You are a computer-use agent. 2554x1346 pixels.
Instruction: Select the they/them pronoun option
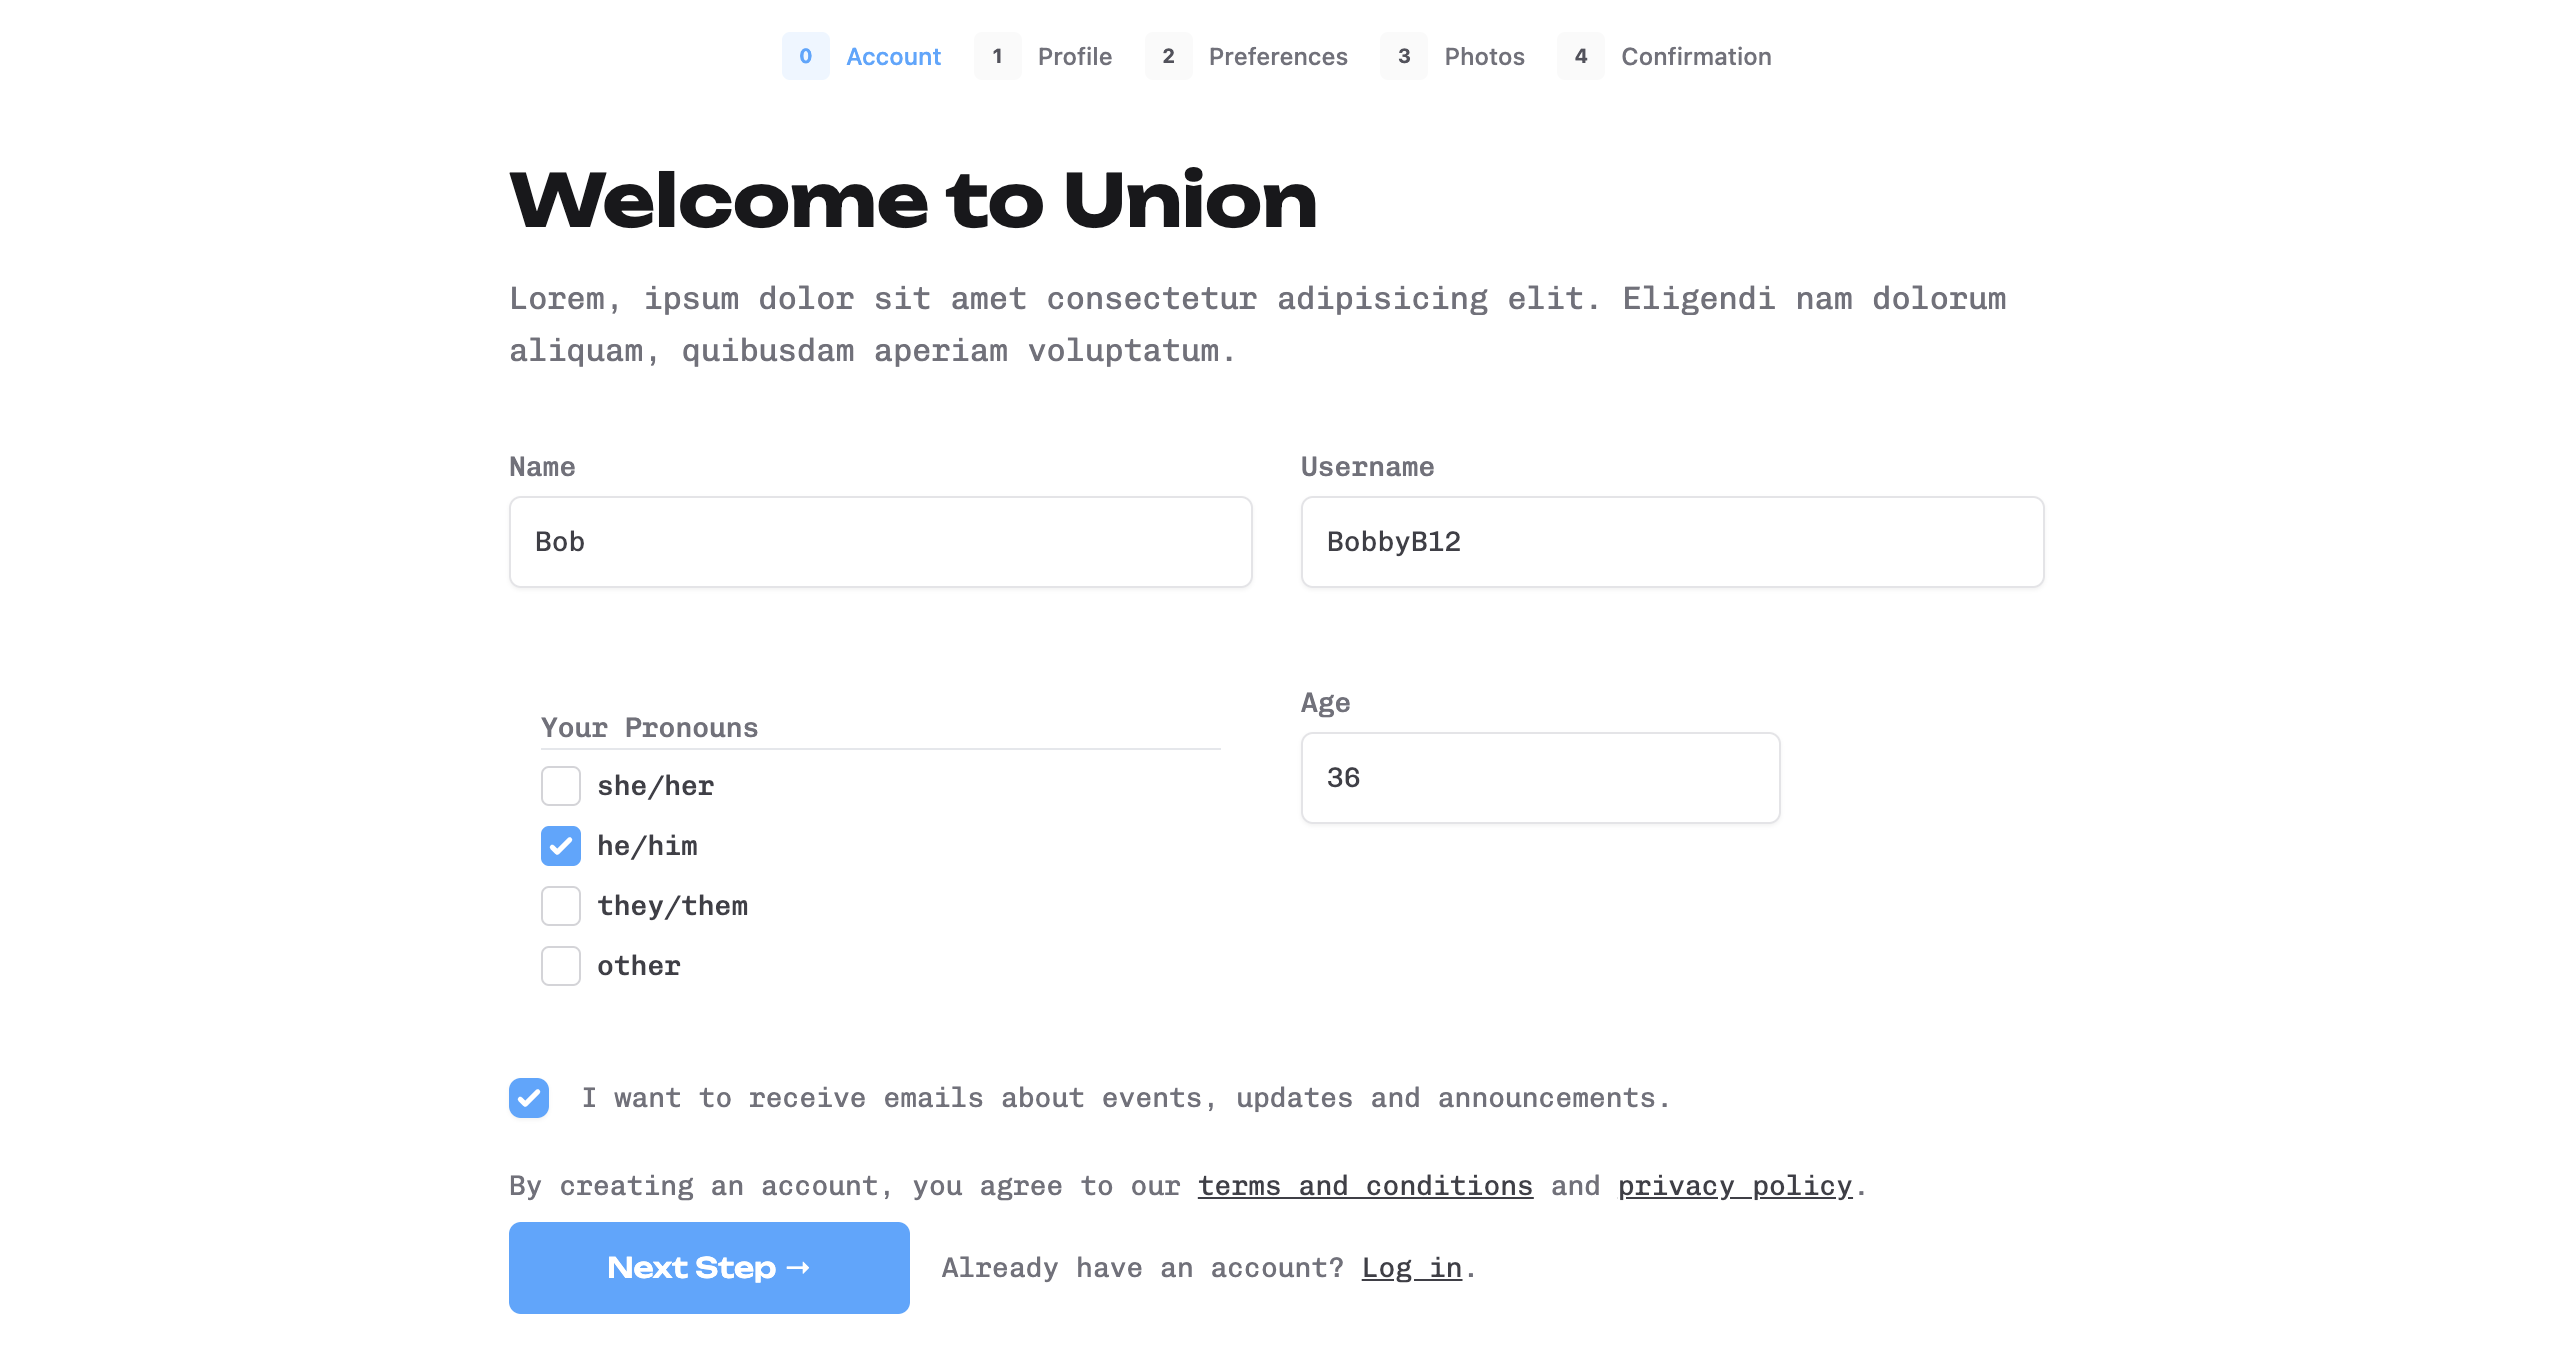tap(561, 906)
